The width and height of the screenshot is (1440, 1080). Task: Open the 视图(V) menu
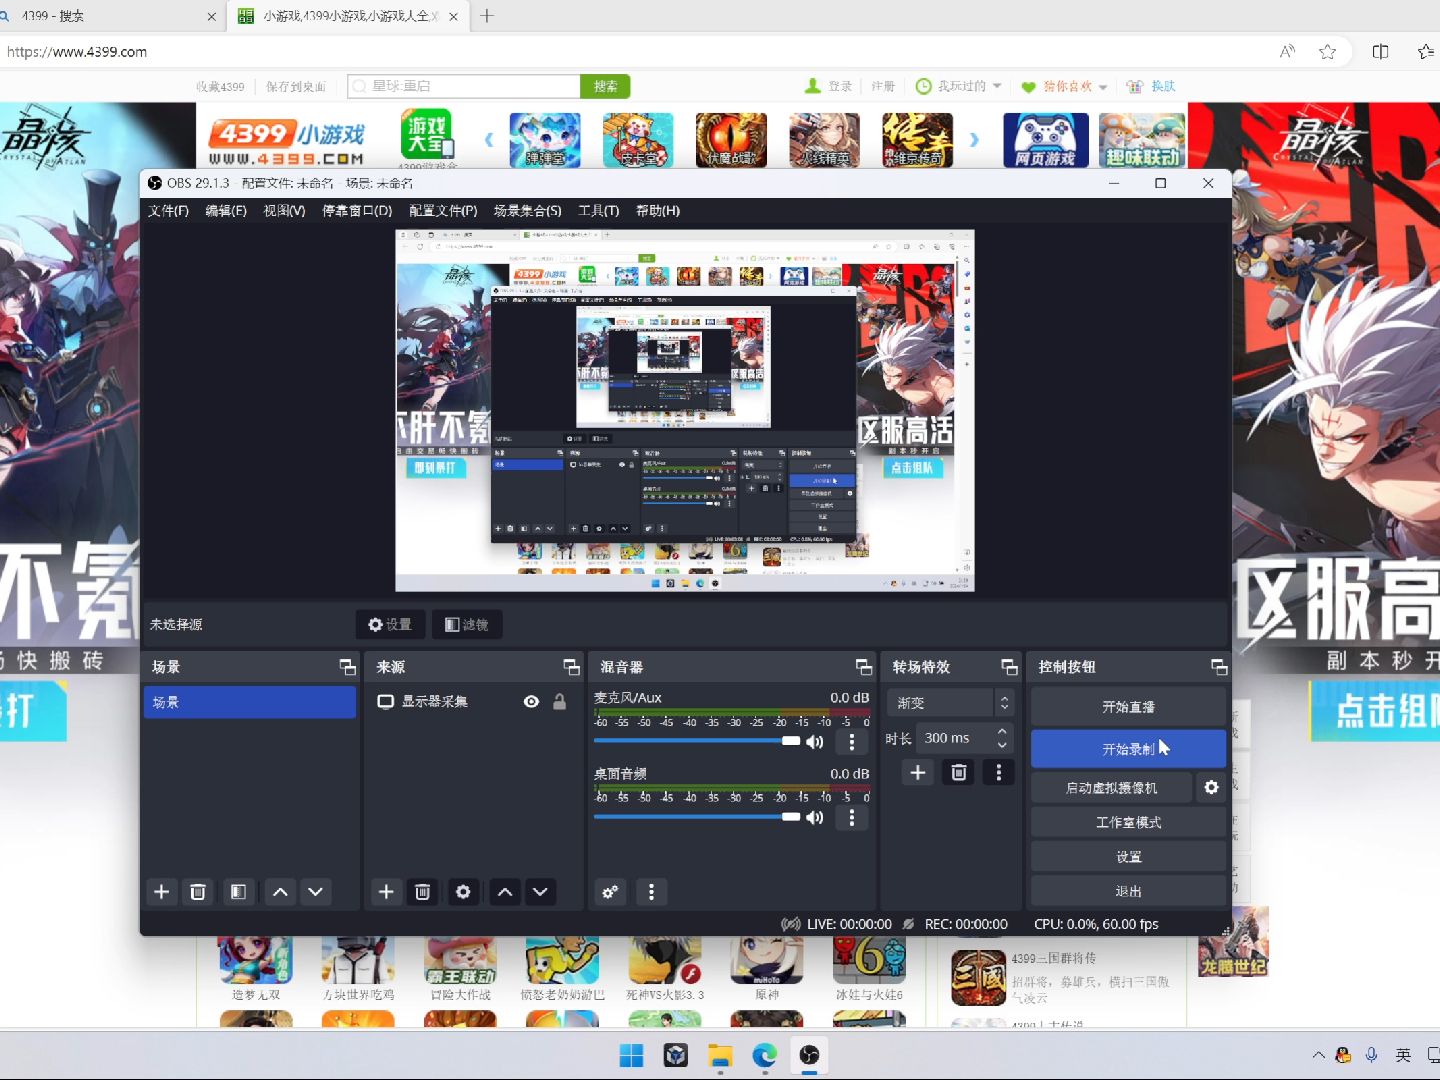tap(284, 211)
